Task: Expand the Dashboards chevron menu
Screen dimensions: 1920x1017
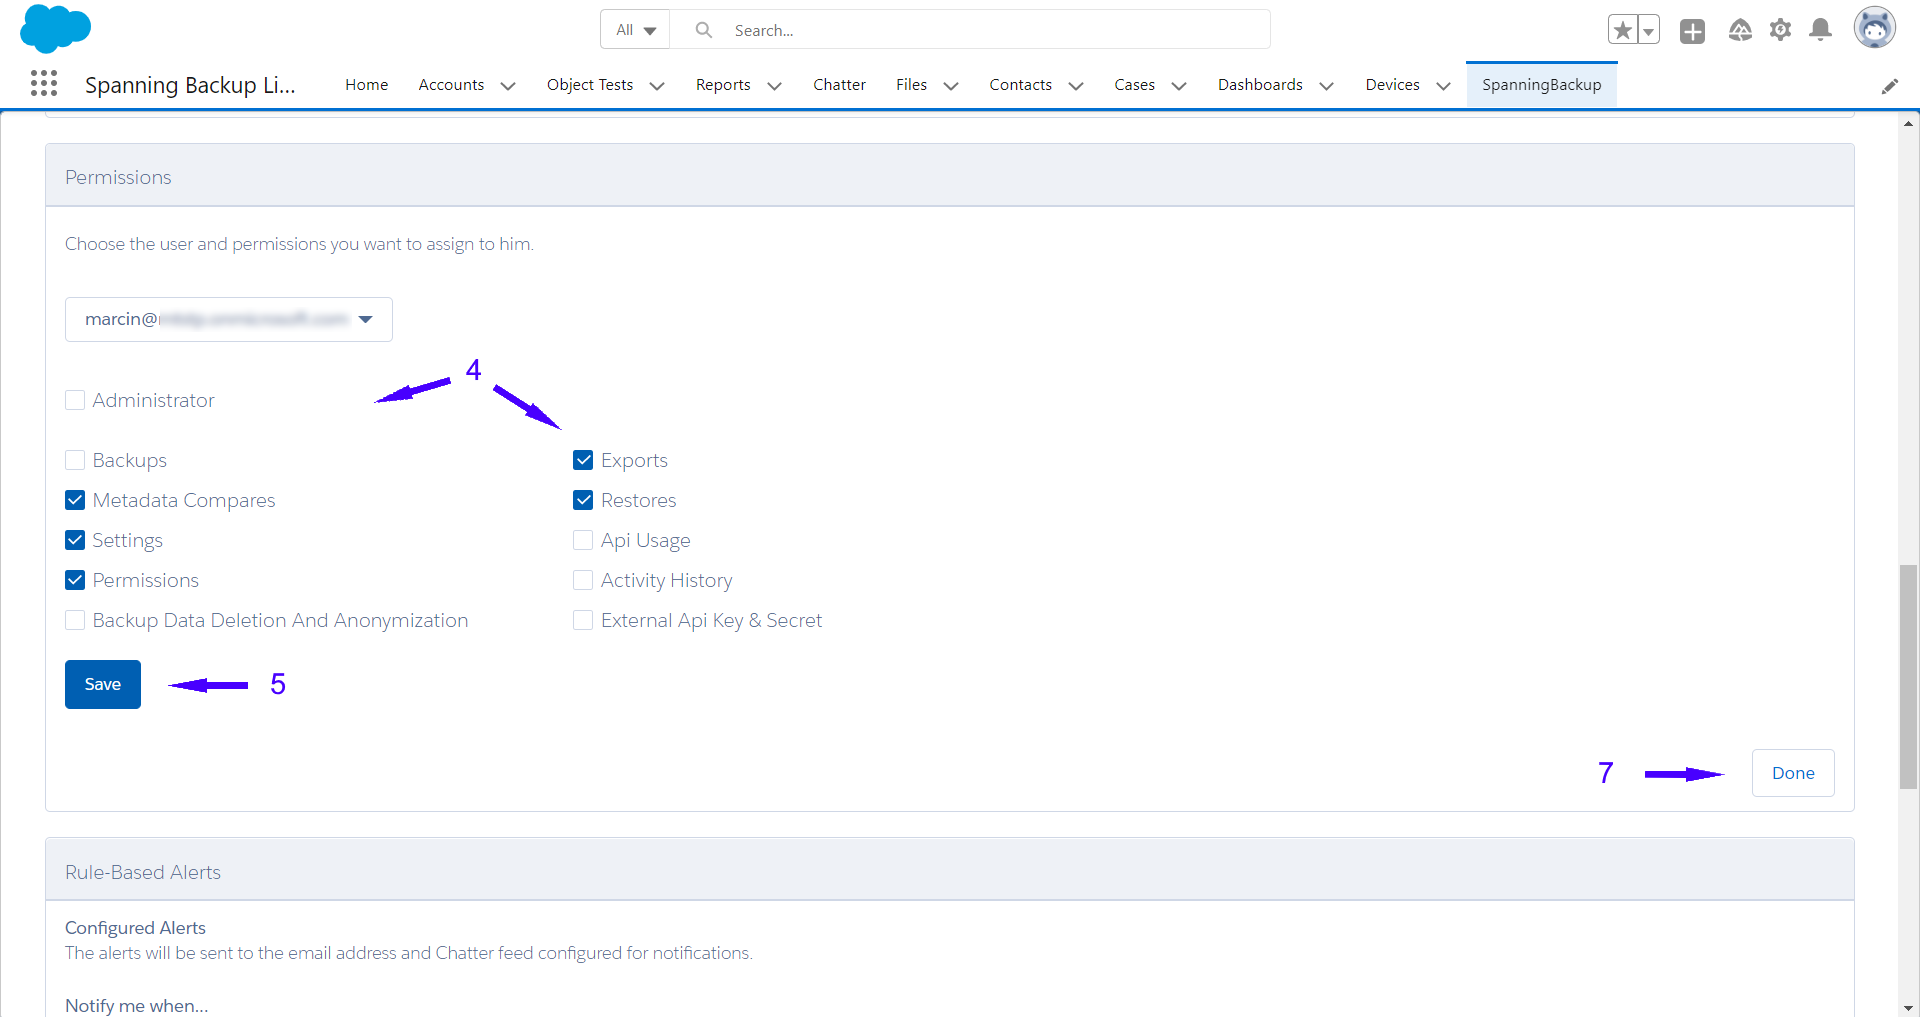Action: [1327, 86]
